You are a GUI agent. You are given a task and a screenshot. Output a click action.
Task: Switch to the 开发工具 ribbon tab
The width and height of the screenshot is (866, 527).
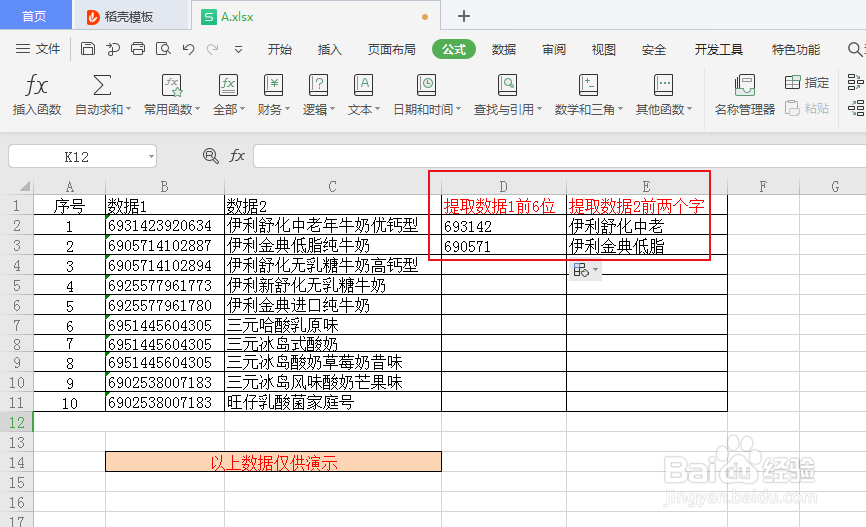[x=719, y=50]
